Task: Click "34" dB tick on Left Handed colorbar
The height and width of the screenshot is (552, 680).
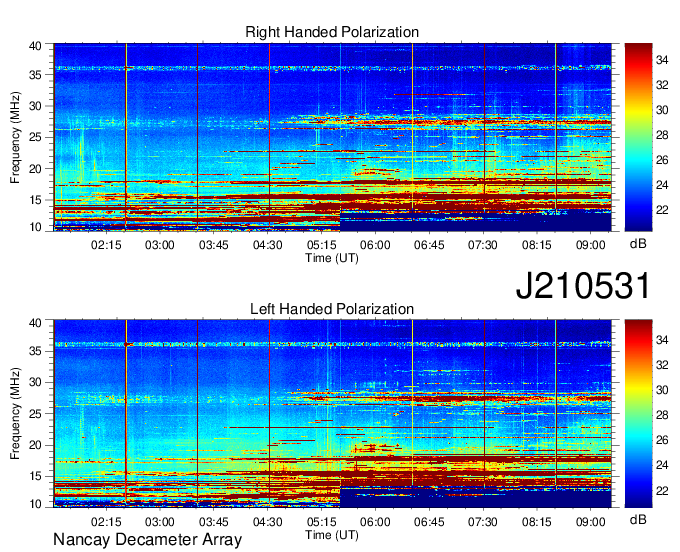Action: click(x=662, y=340)
